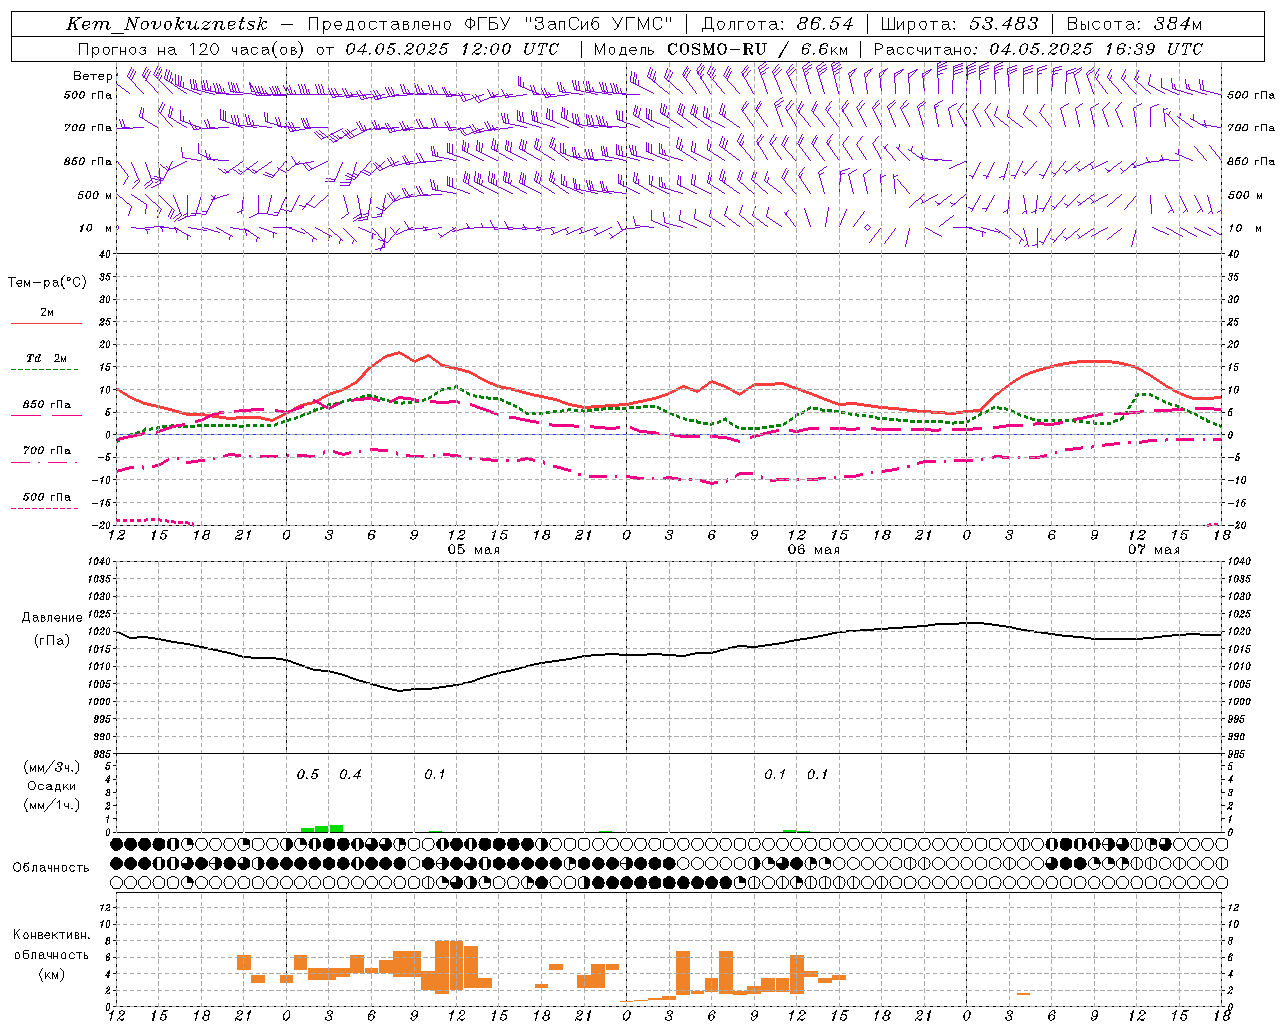
Task: Click the Осадки precipitation label
Action: [x=52, y=787]
